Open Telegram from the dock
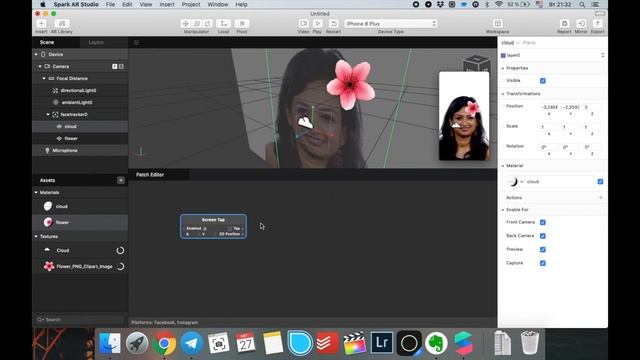The height and width of the screenshot is (360, 640). [x=191, y=343]
